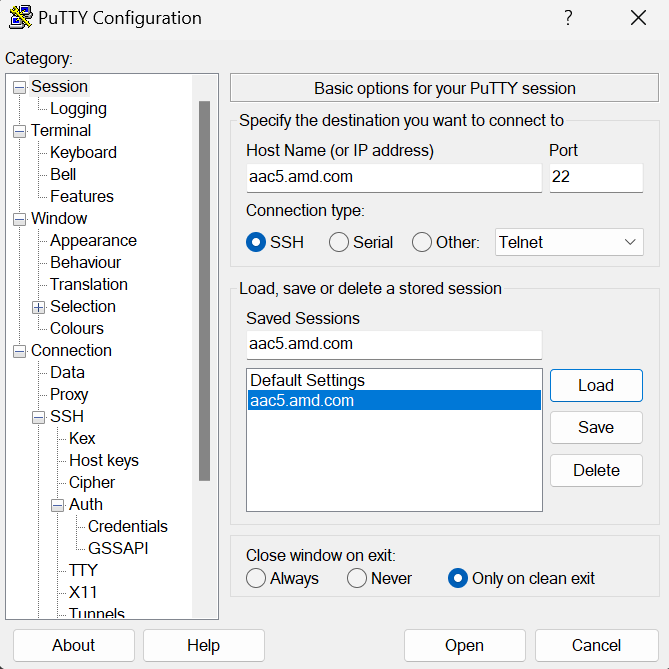Open the Host keys settings category
Image resolution: width=669 pixels, height=669 pixels.
pyautogui.click(x=104, y=460)
